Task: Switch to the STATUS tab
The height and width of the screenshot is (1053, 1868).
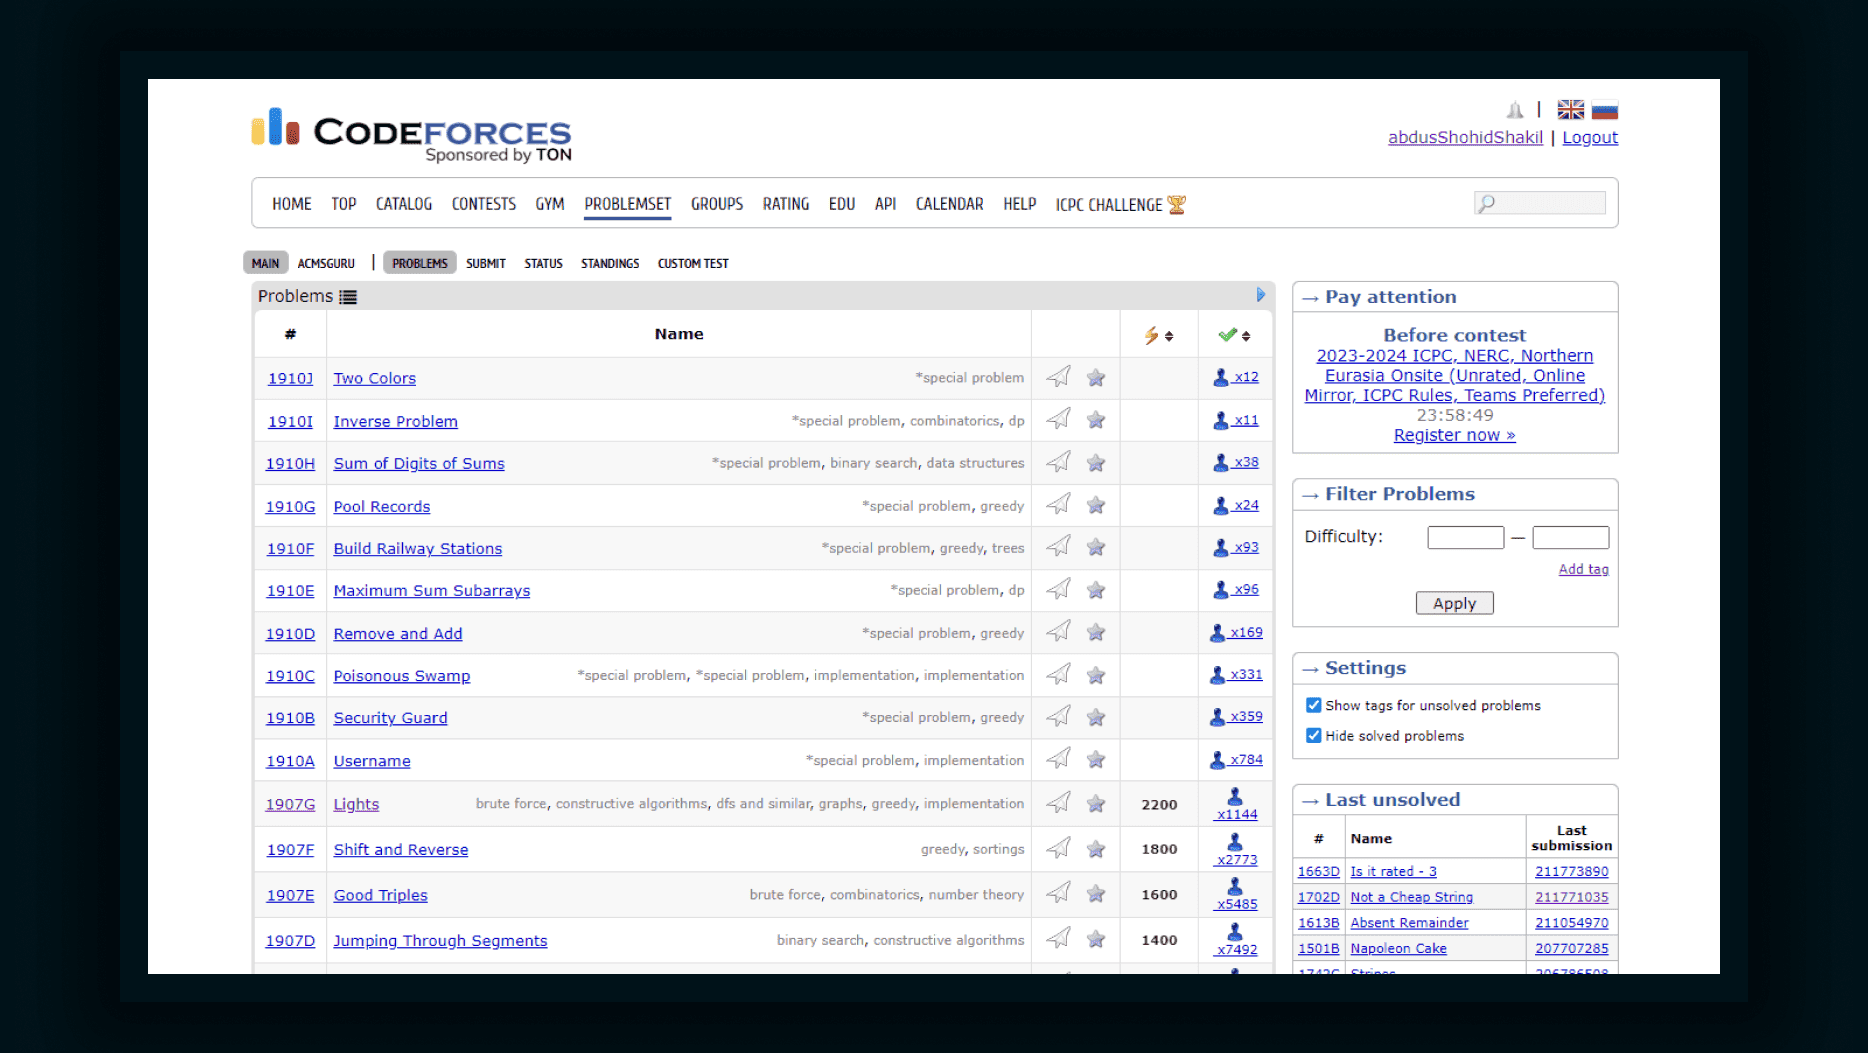Action: coord(543,263)
